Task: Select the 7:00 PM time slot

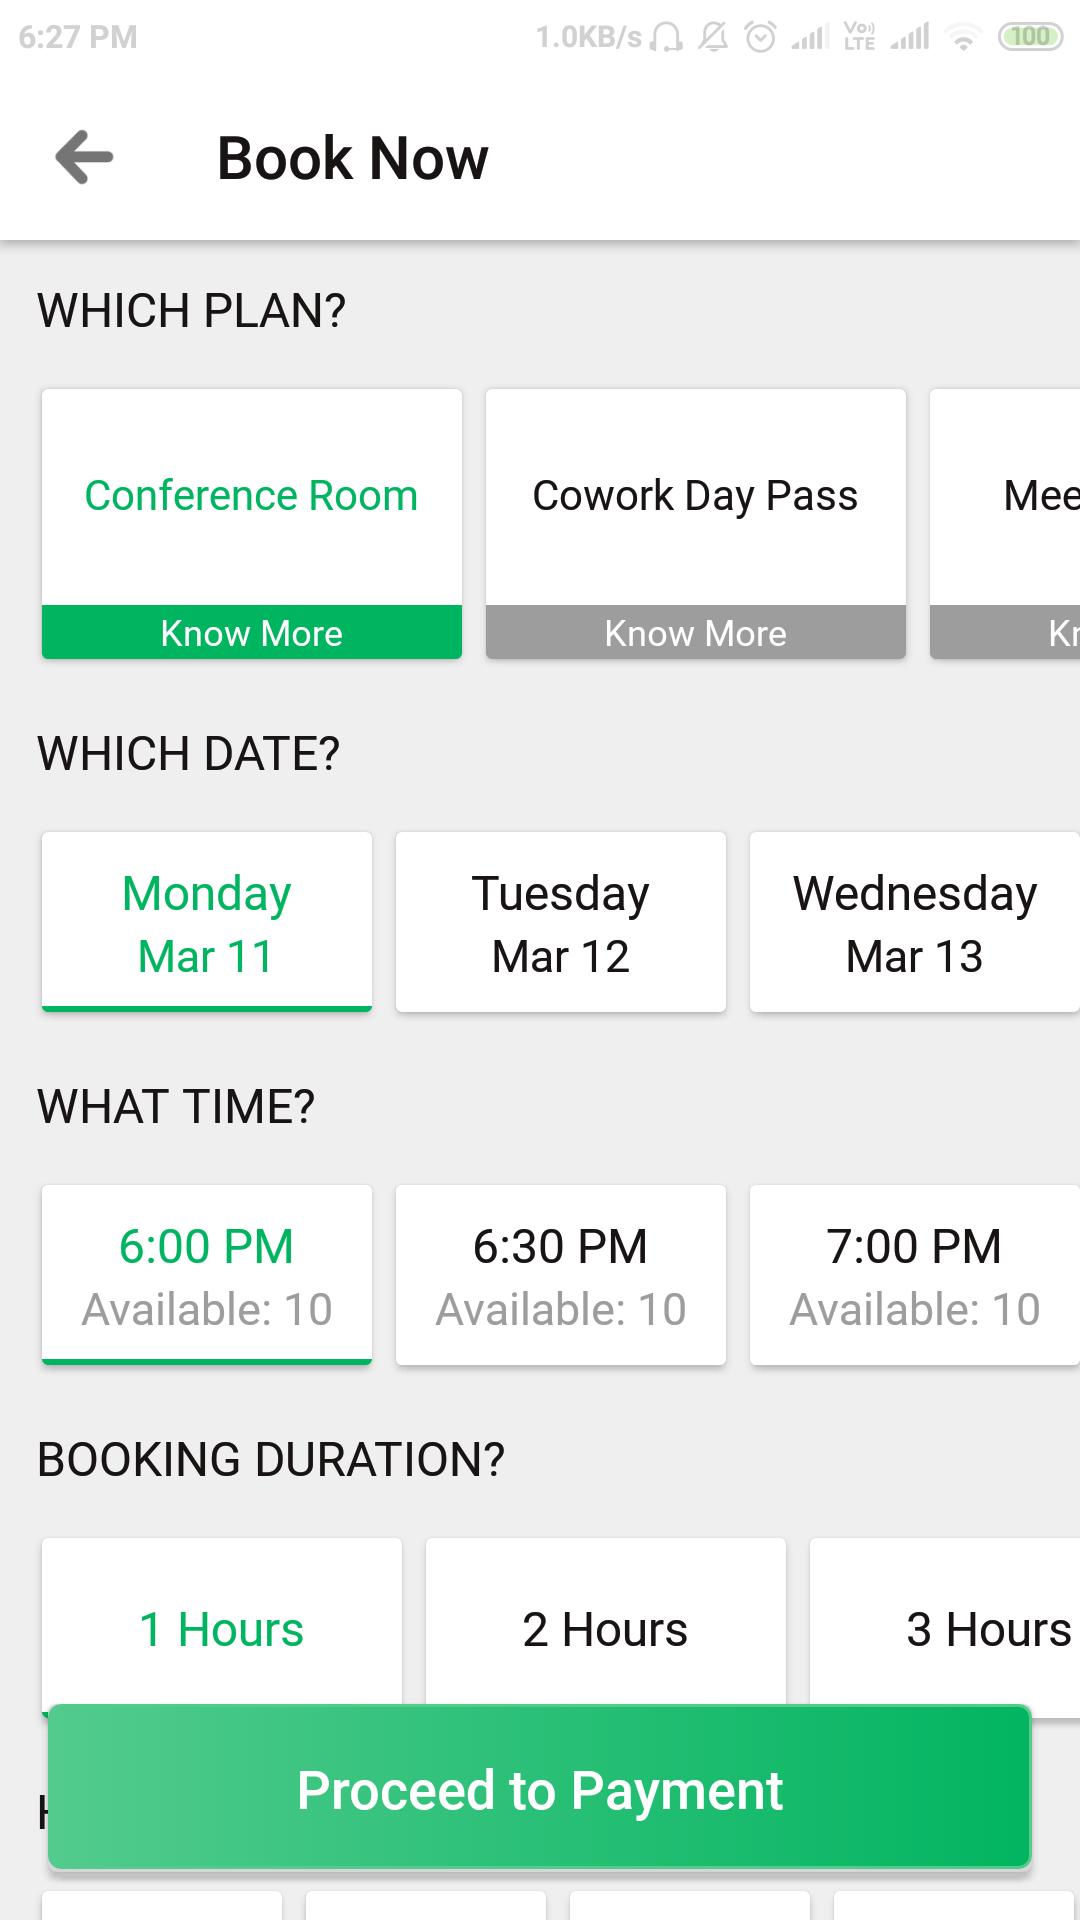Action: pos(915,1275)
